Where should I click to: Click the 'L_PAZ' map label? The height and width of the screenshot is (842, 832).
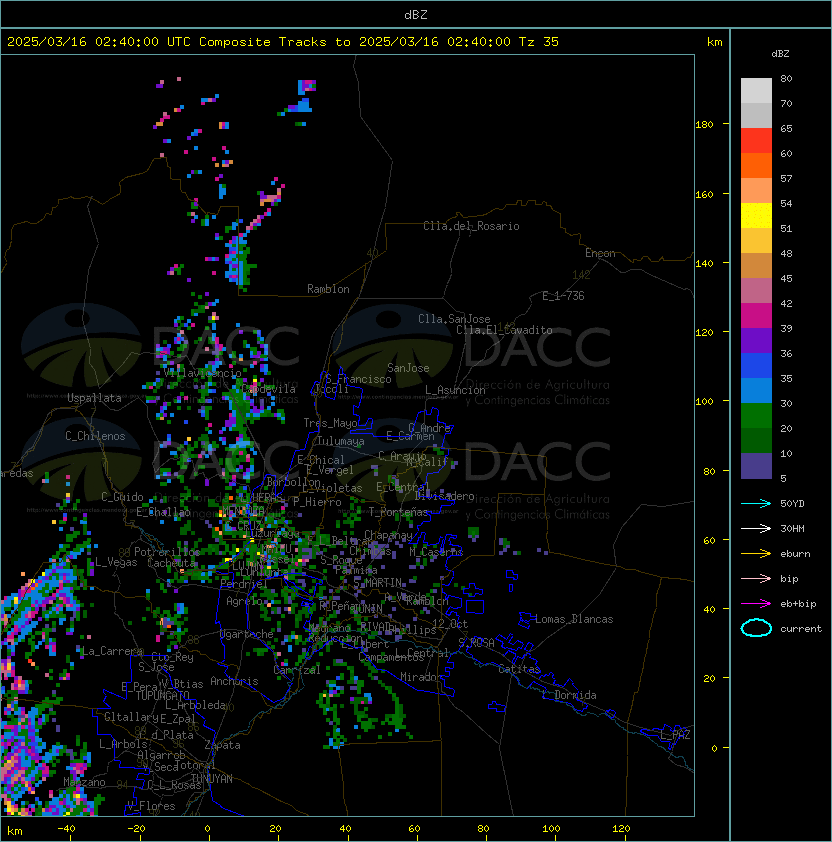(675, 735)
